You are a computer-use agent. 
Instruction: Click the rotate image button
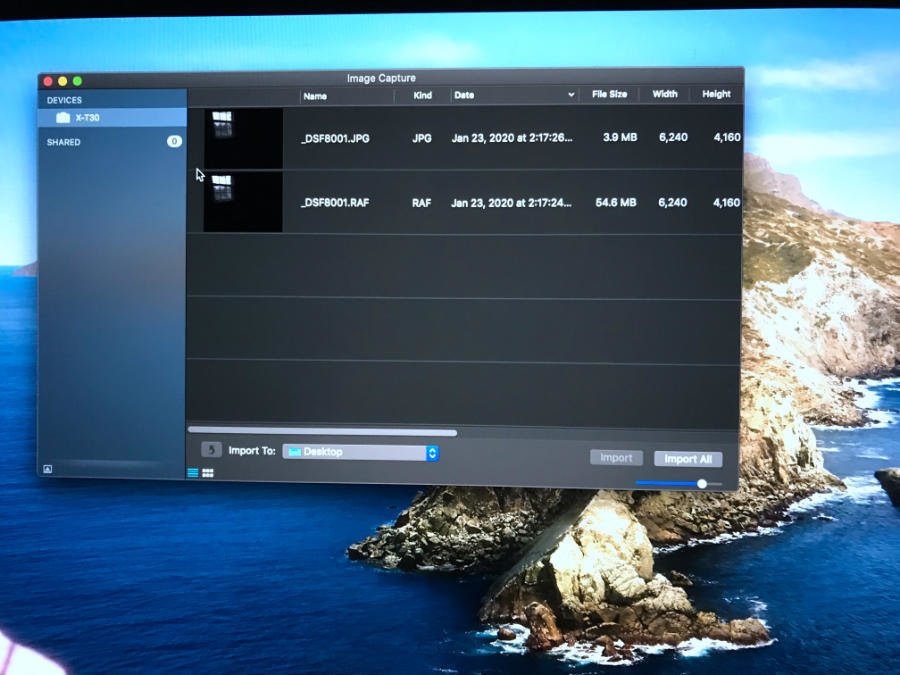pyautogui.click(x=210, y=450)
